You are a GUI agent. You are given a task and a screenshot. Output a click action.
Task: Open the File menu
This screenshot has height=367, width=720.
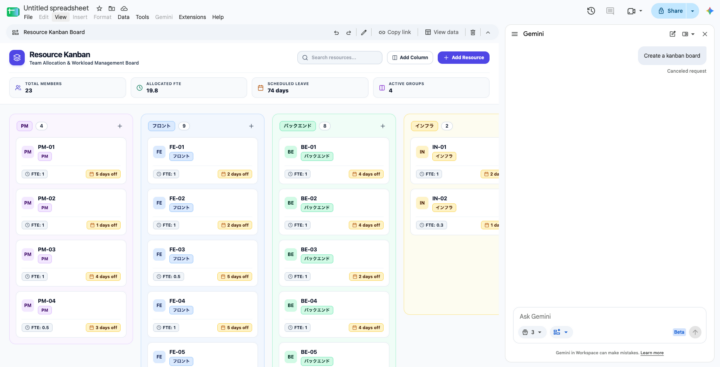28,17
